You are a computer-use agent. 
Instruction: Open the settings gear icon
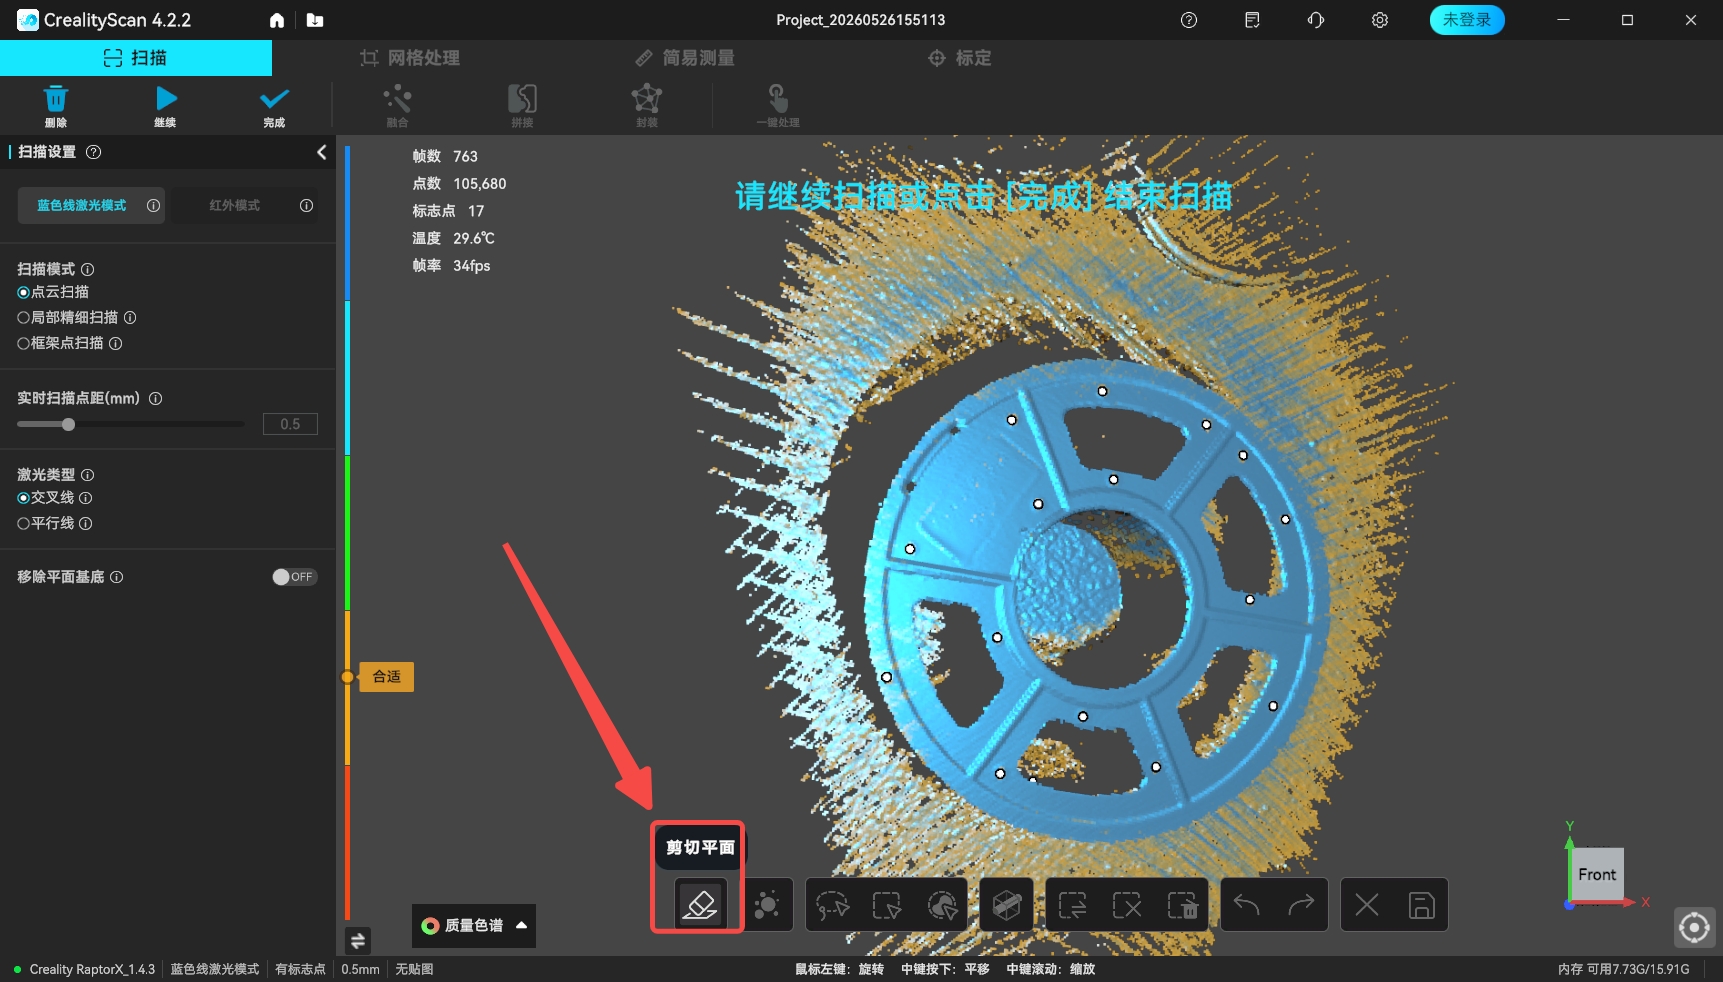coord(1380,20)
